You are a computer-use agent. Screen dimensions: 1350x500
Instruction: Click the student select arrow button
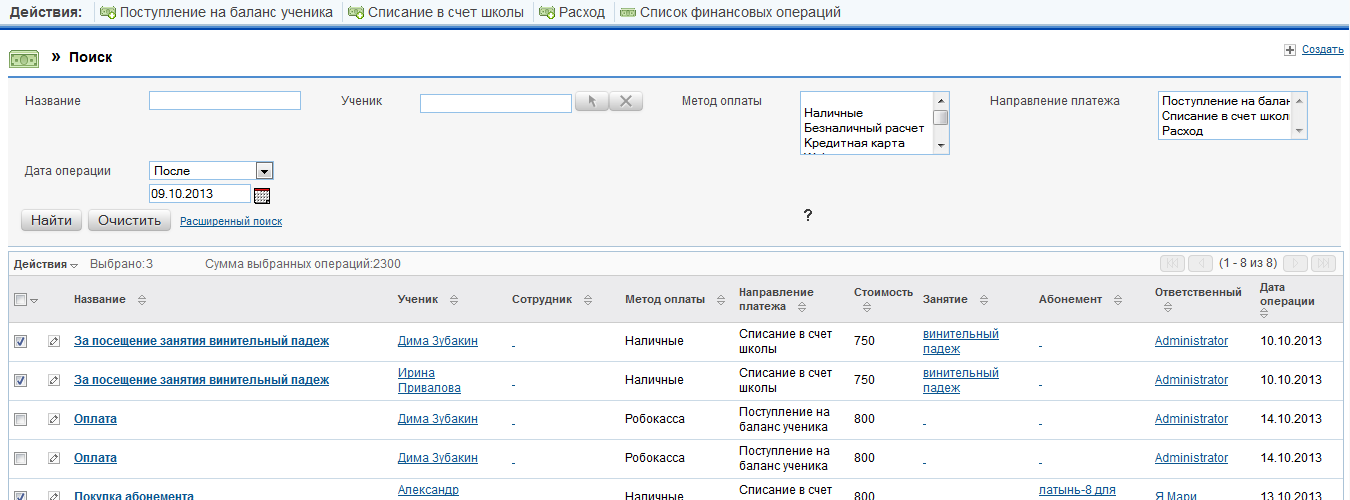591,101
